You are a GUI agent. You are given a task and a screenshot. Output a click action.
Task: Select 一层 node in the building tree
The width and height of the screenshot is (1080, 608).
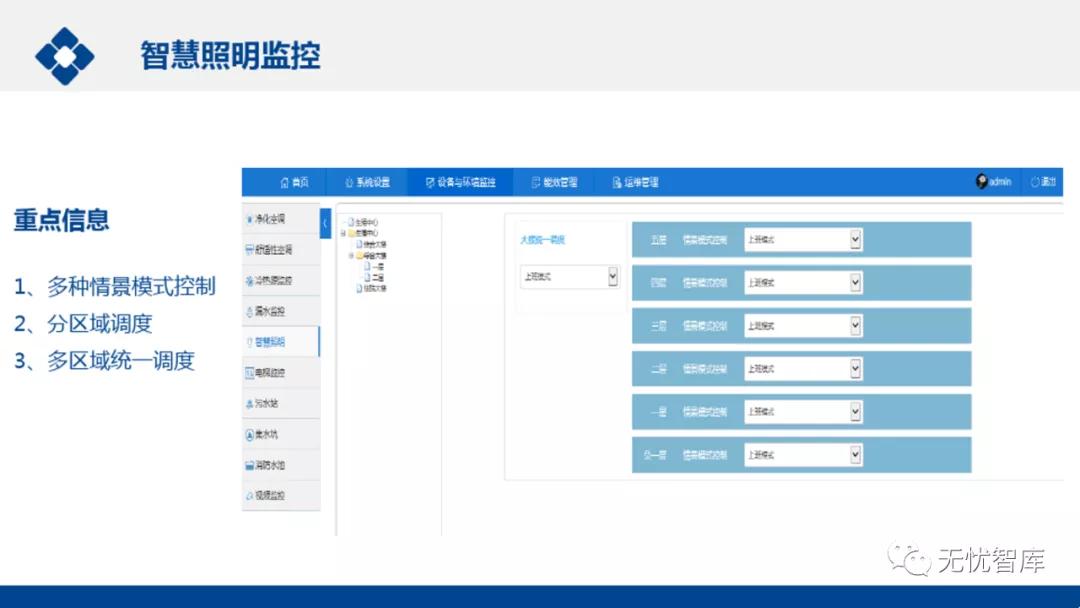point(377,266)
